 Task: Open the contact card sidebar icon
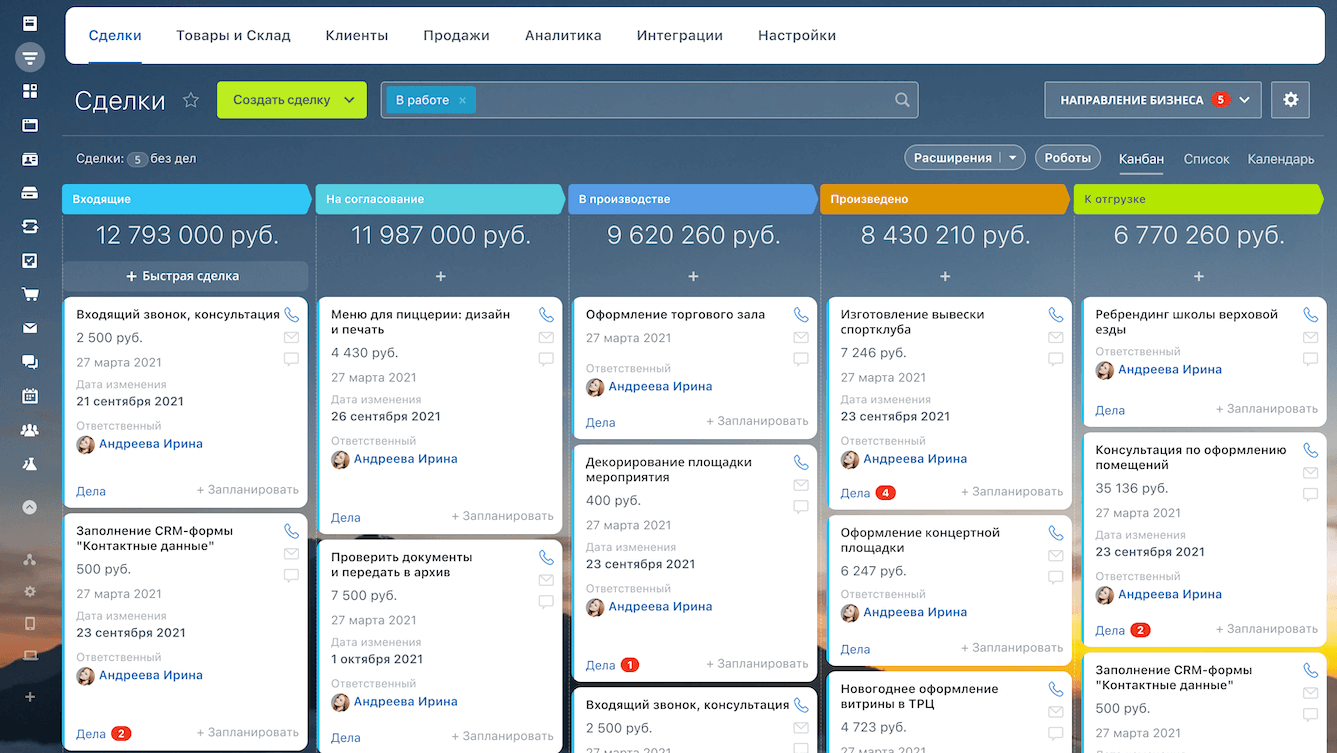[x=30, y=159]
